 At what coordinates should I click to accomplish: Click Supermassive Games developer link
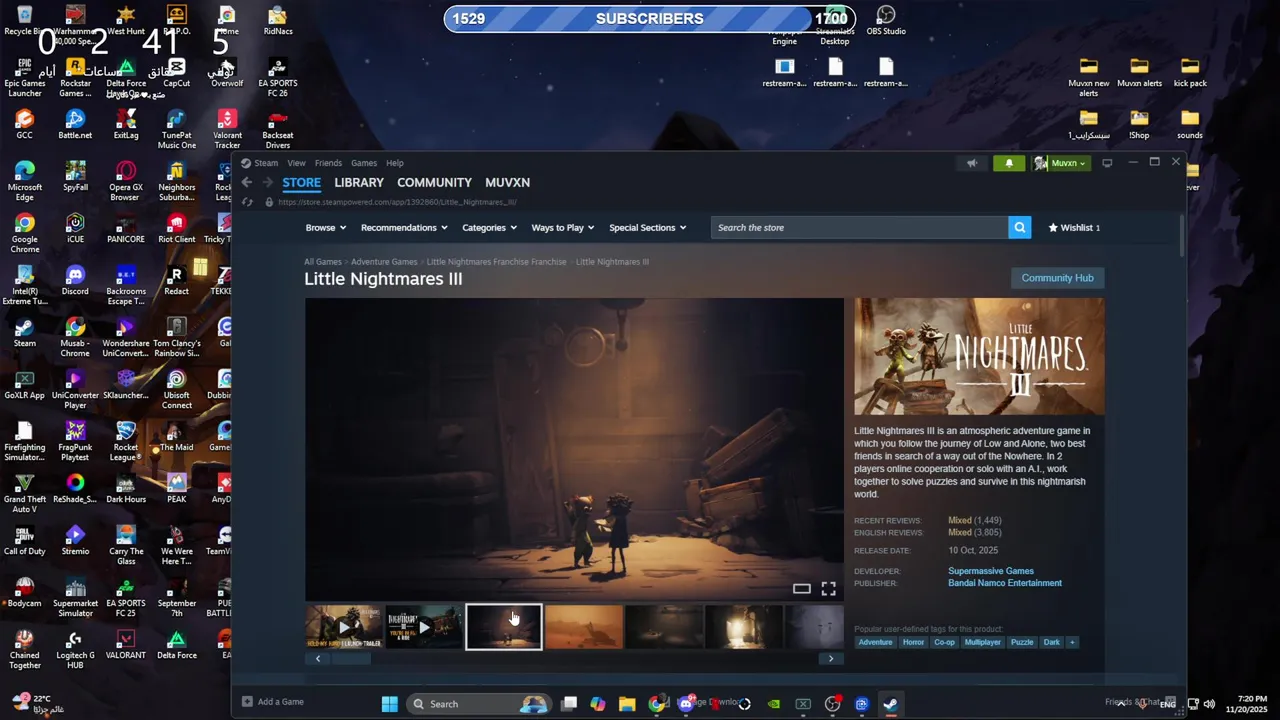pos(991,571)
